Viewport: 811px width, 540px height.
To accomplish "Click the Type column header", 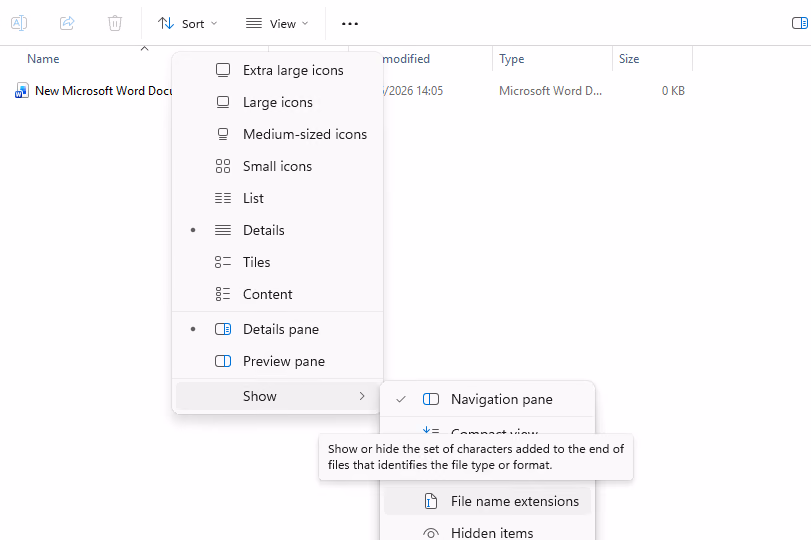I will coord(512,59).
